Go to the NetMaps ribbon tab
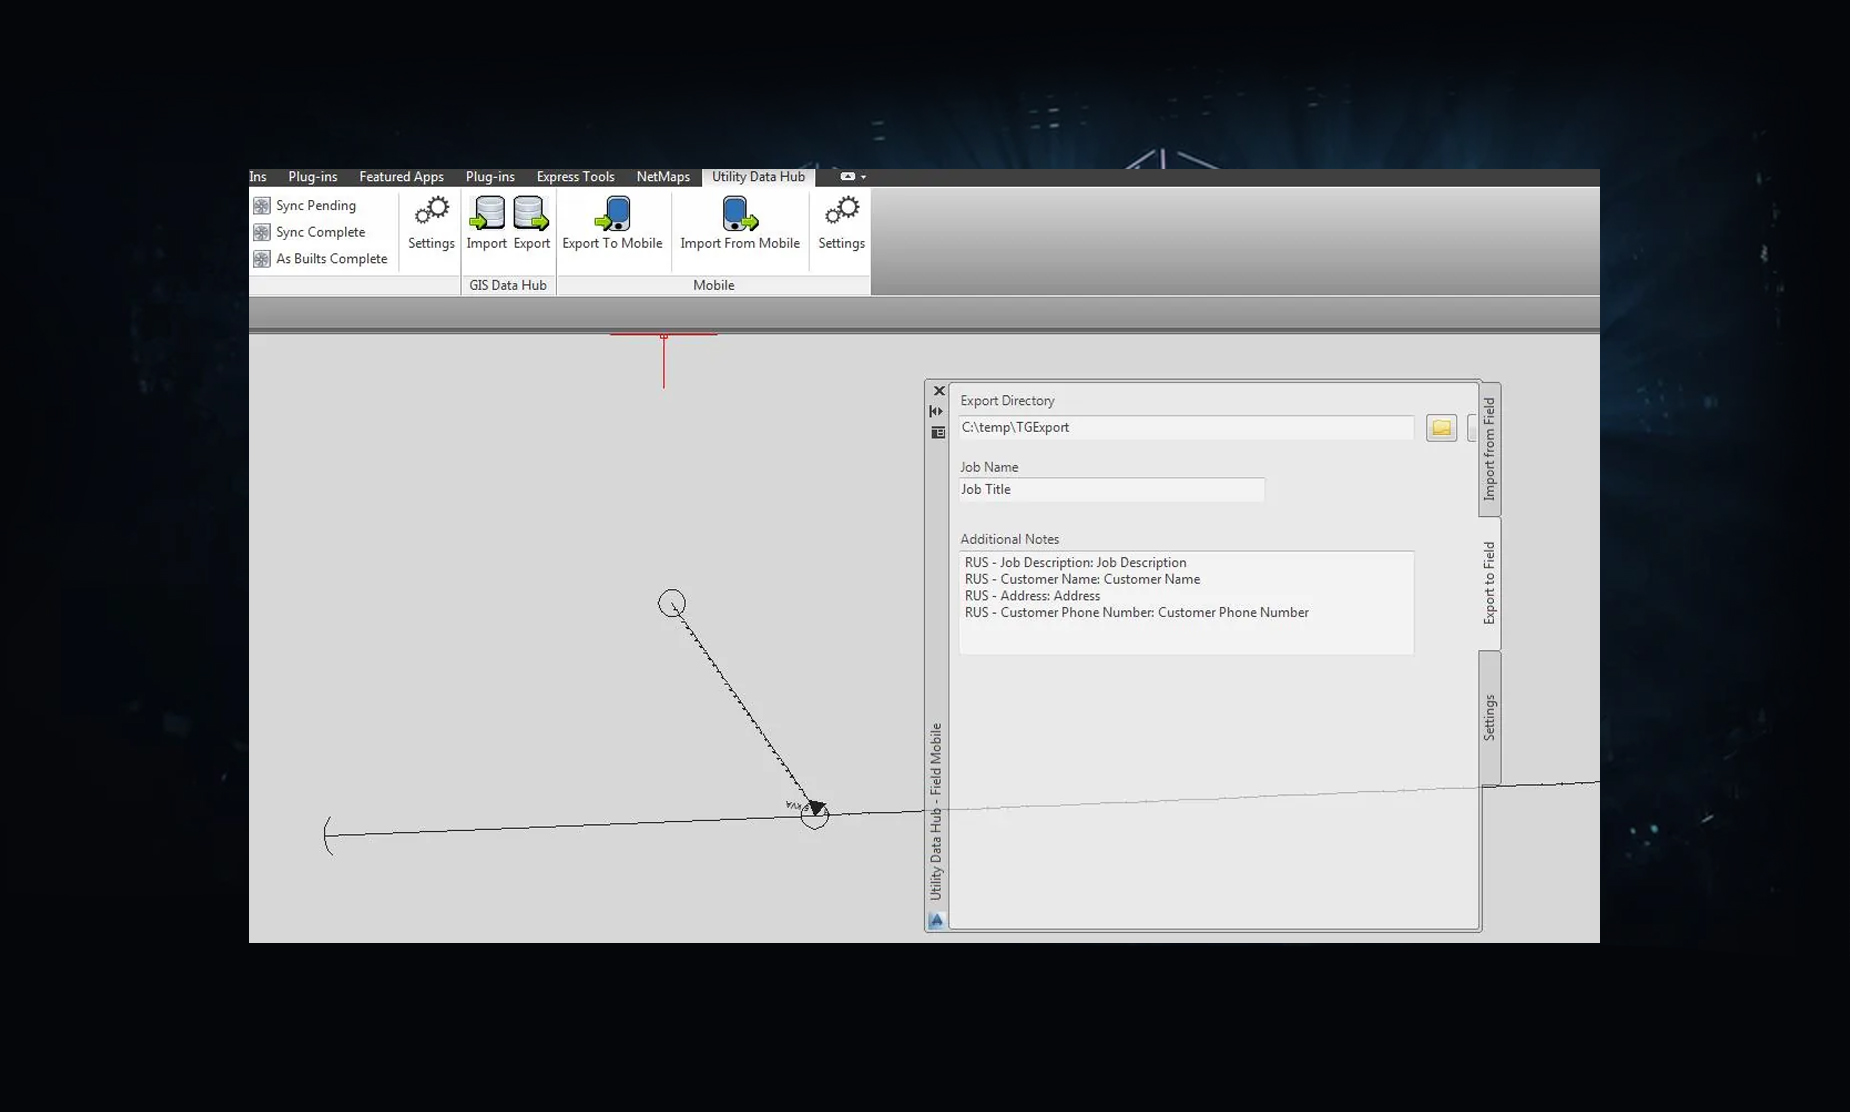The width and height of the screenshot is (1850, 1112). 663,177
